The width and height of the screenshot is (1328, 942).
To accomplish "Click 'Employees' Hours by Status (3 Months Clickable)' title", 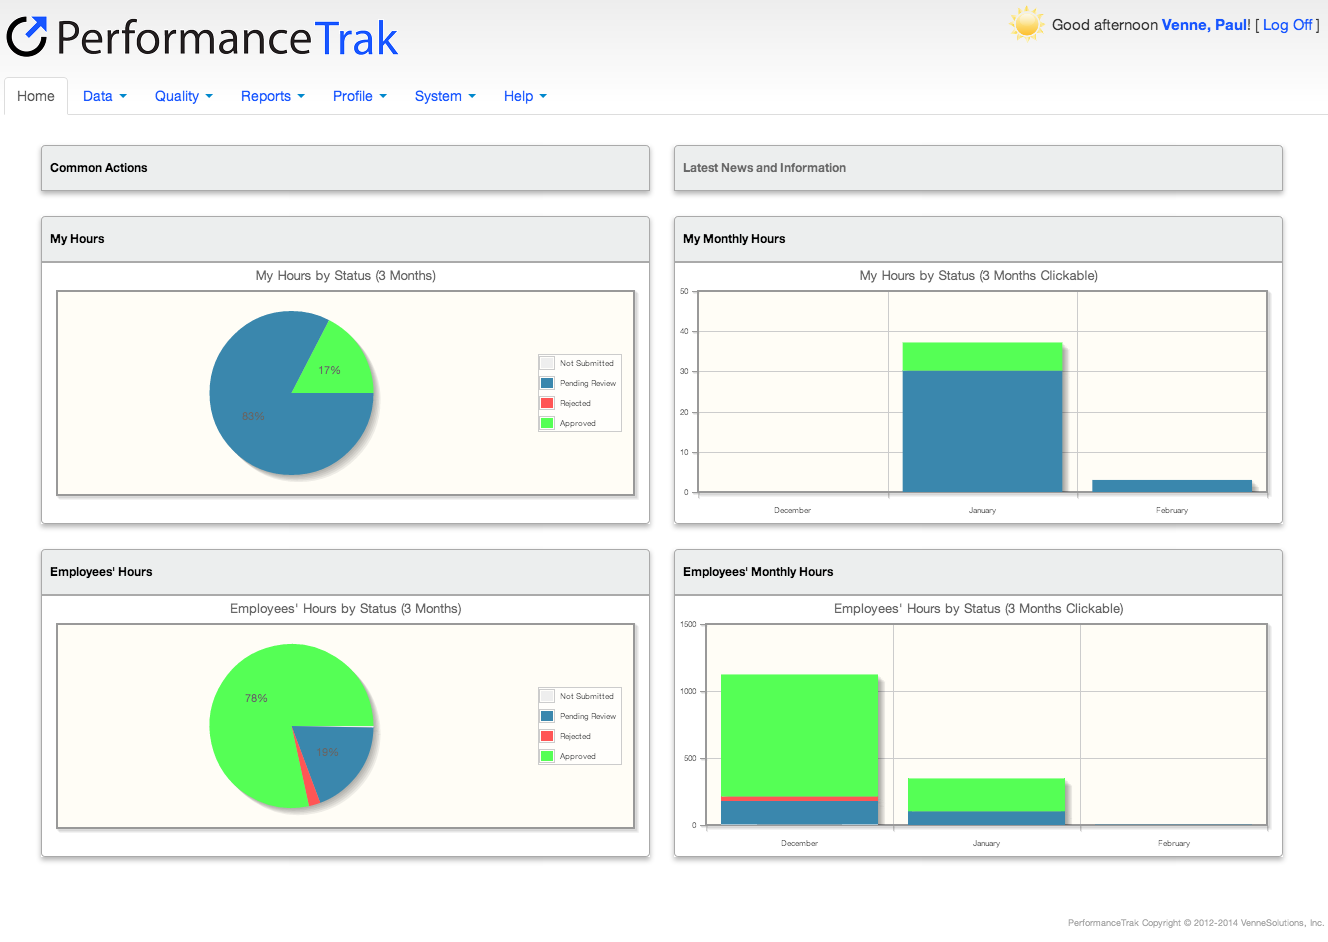I will pos(979,609).
